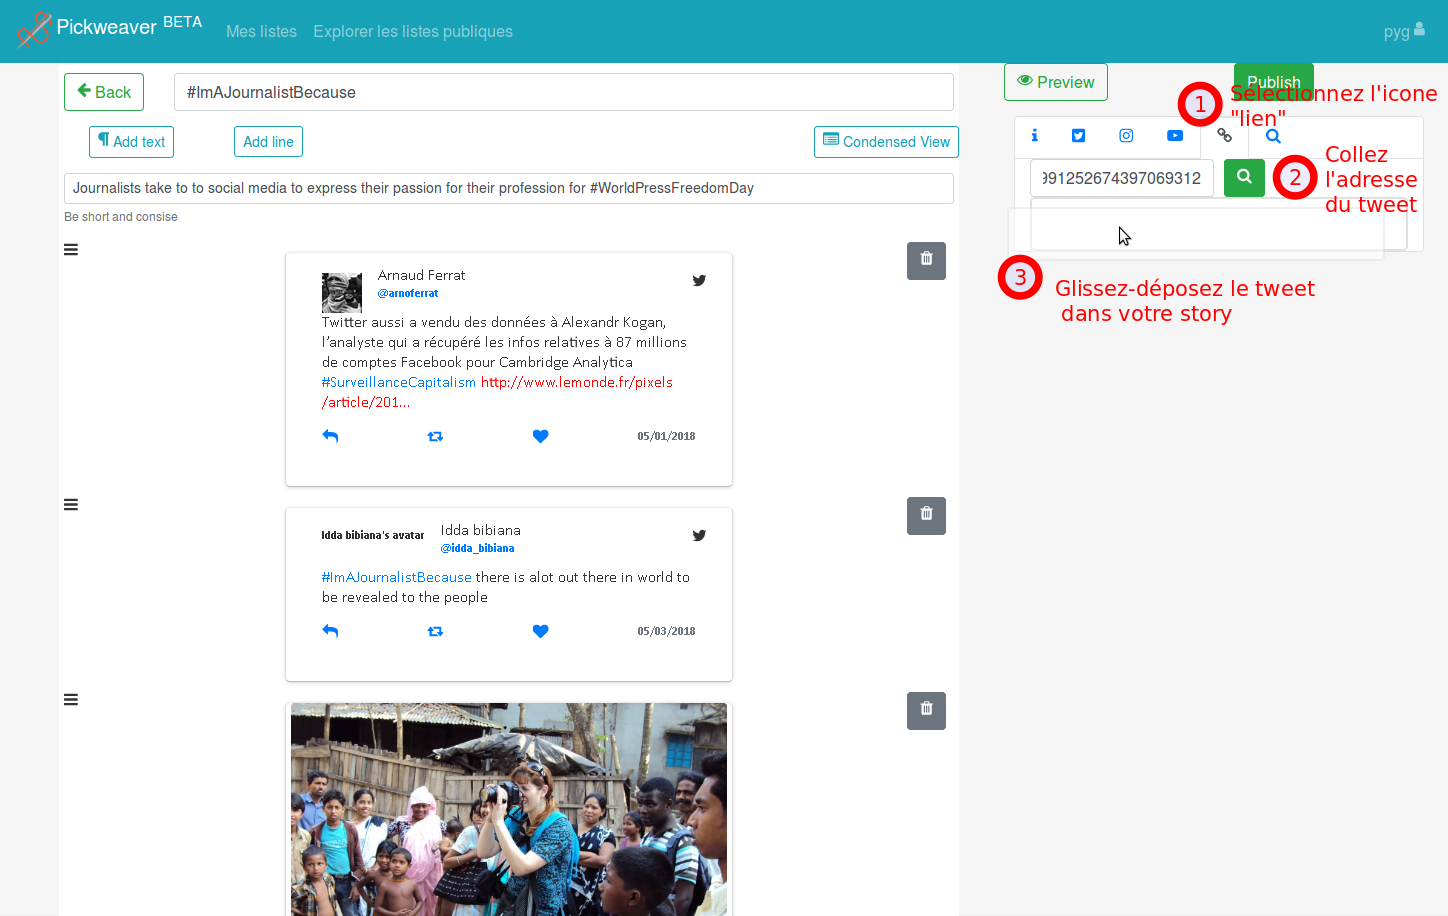Delete the Arnaud Ferrat tweet

pos(926,261)
